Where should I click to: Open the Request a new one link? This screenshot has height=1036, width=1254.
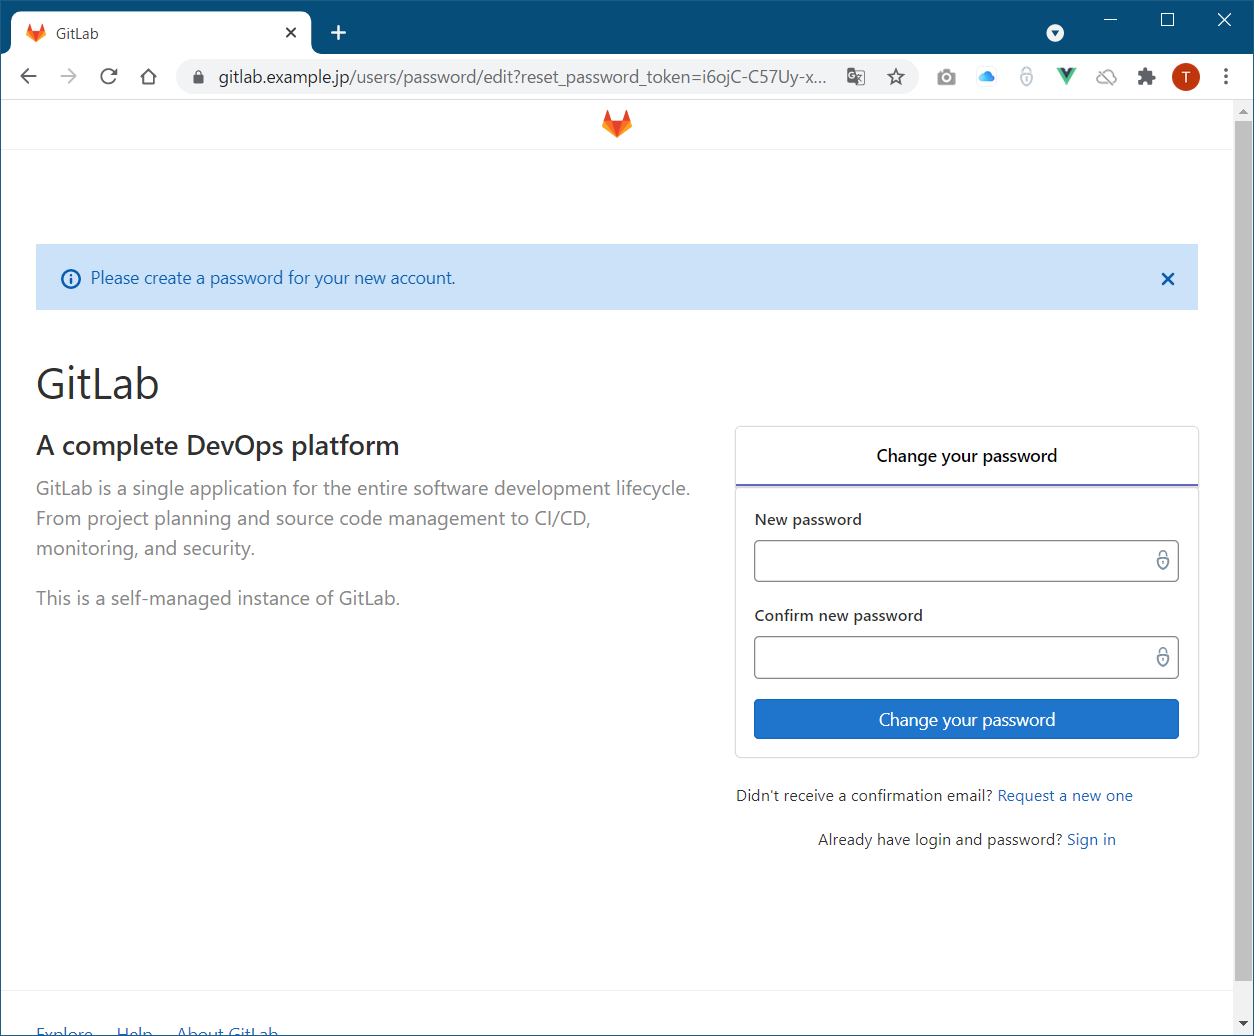[1065, 796]
